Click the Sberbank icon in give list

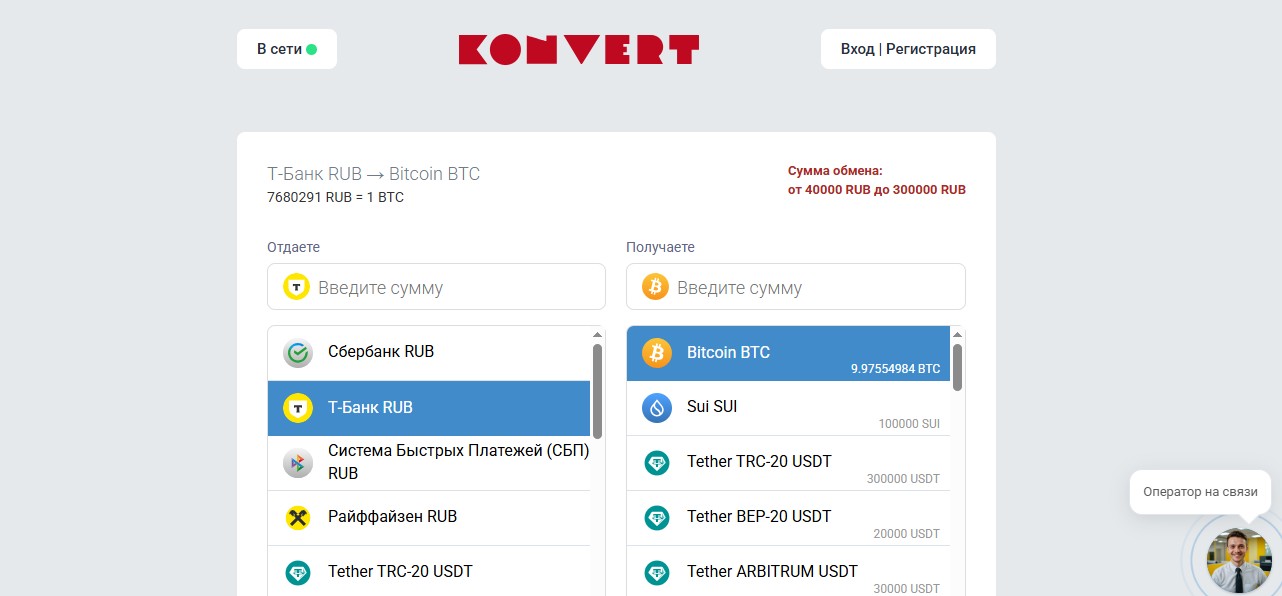coord(298,353)
